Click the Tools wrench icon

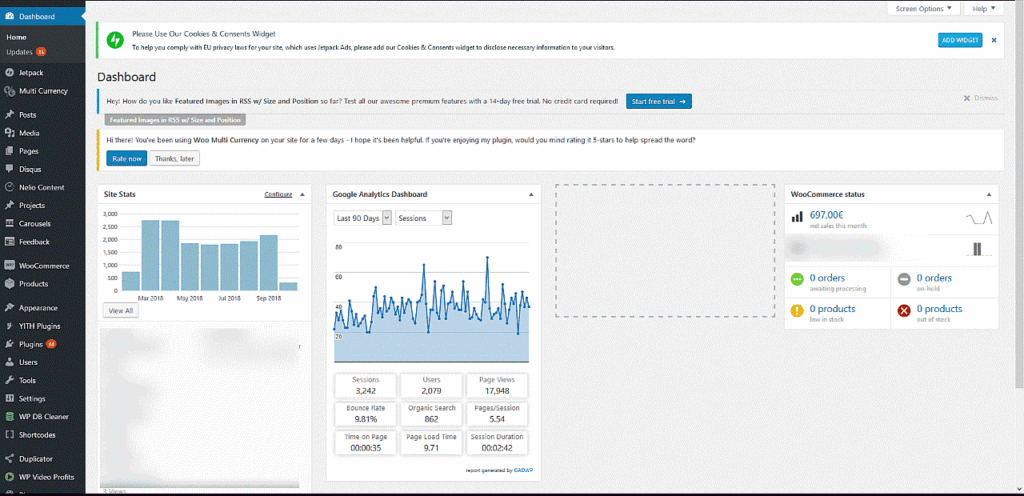point(9,380)
